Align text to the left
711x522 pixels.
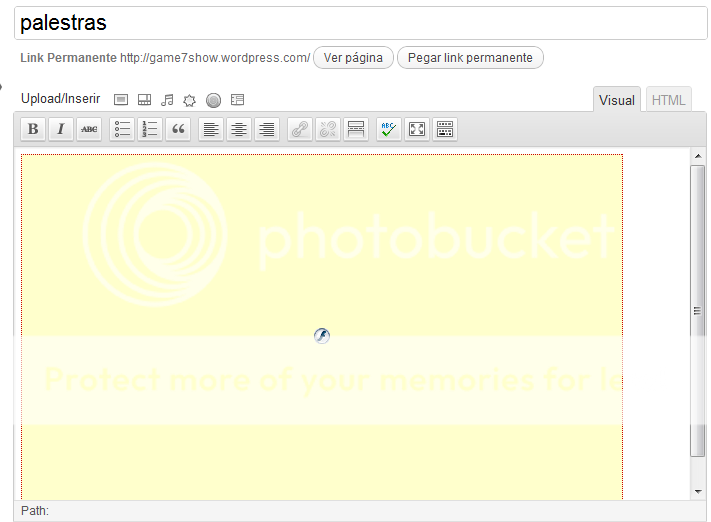(x=211, y=129)
